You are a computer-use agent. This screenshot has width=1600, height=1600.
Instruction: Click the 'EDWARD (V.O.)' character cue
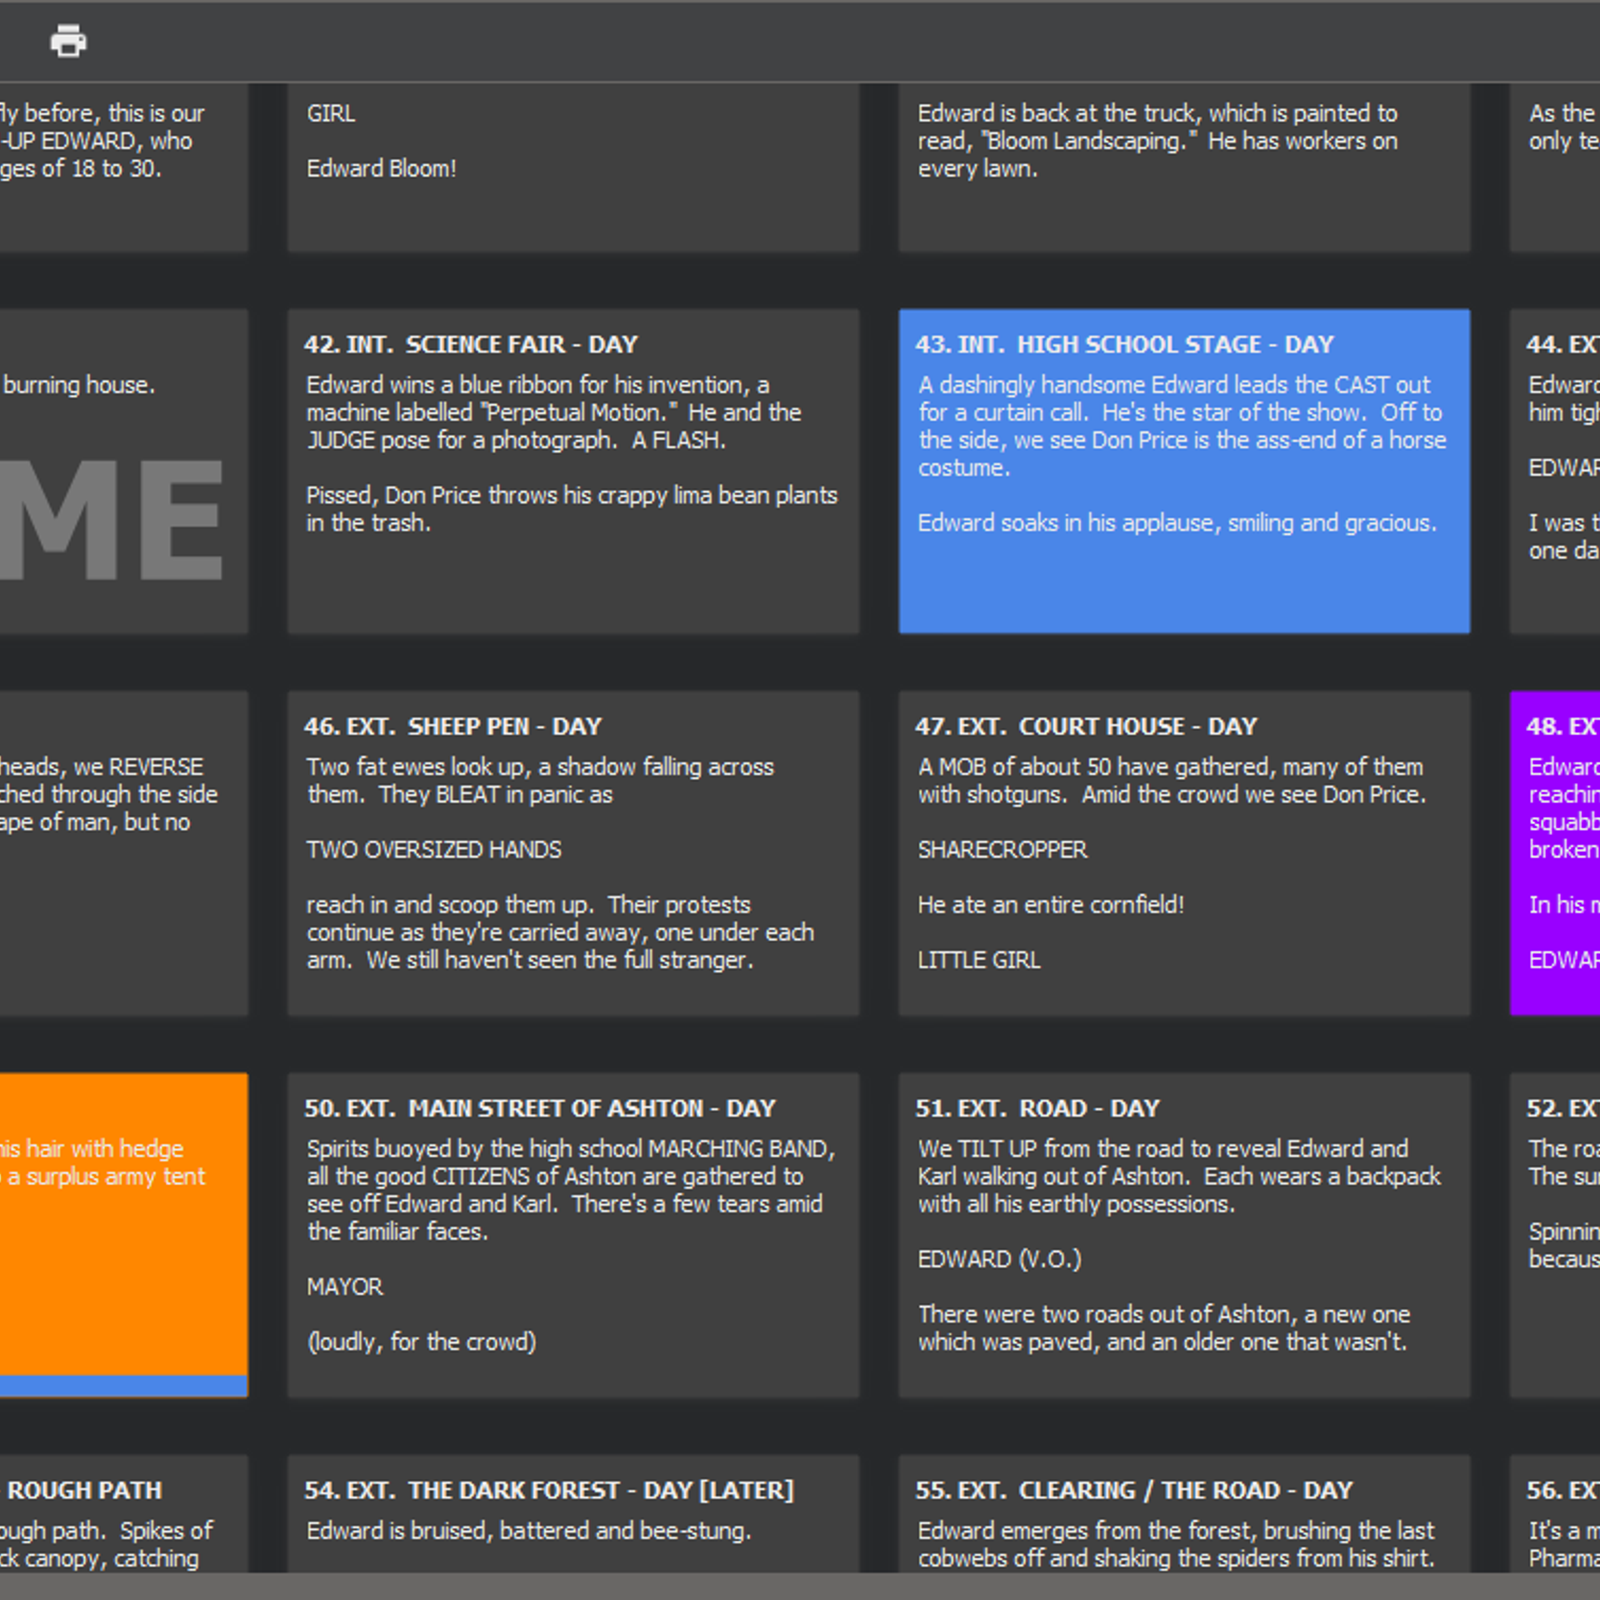1000,1259
